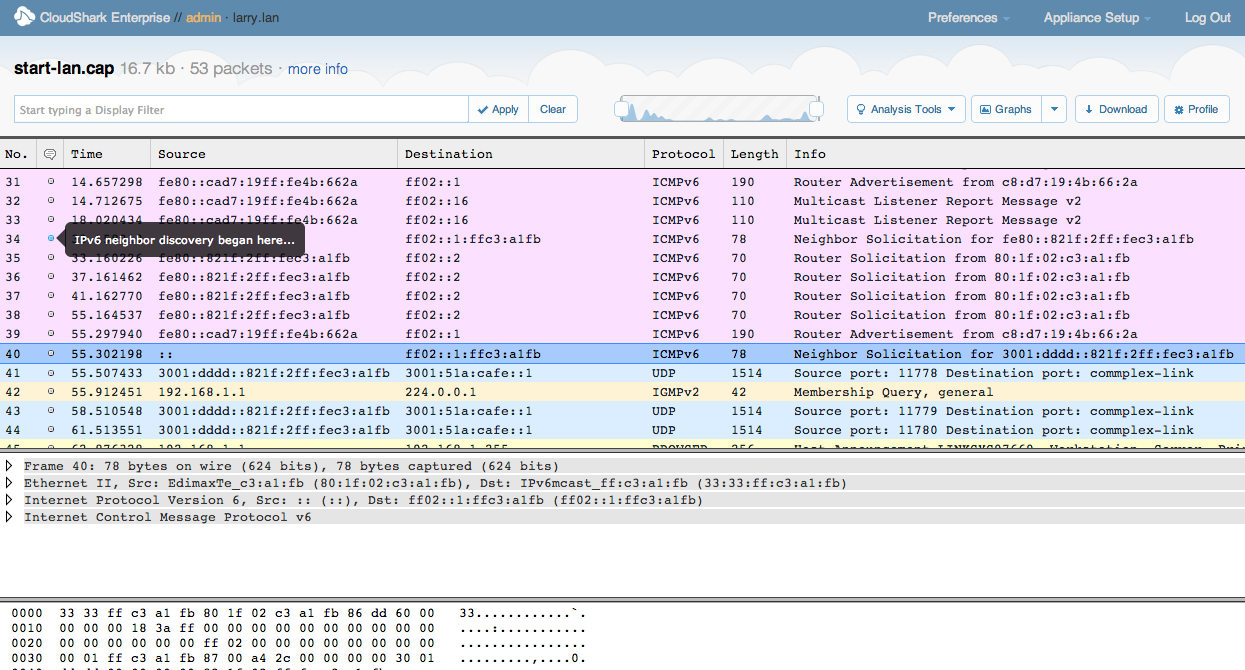
Task: Expand the Frame 40 details
Action: tap(10, 466)
